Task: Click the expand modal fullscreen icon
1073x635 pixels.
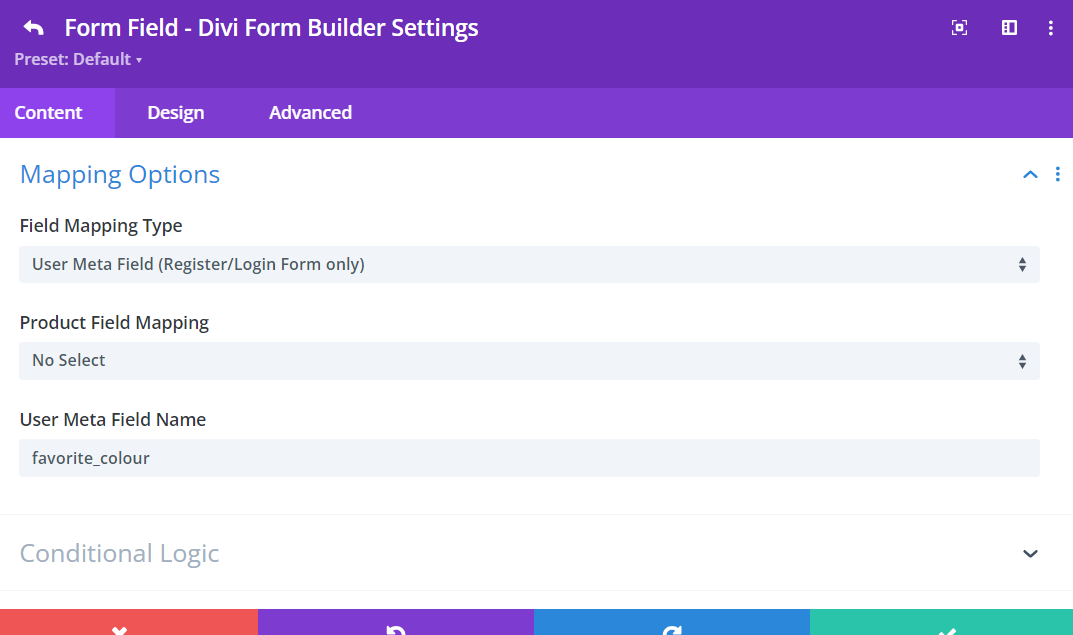Action: click(959, 28)
